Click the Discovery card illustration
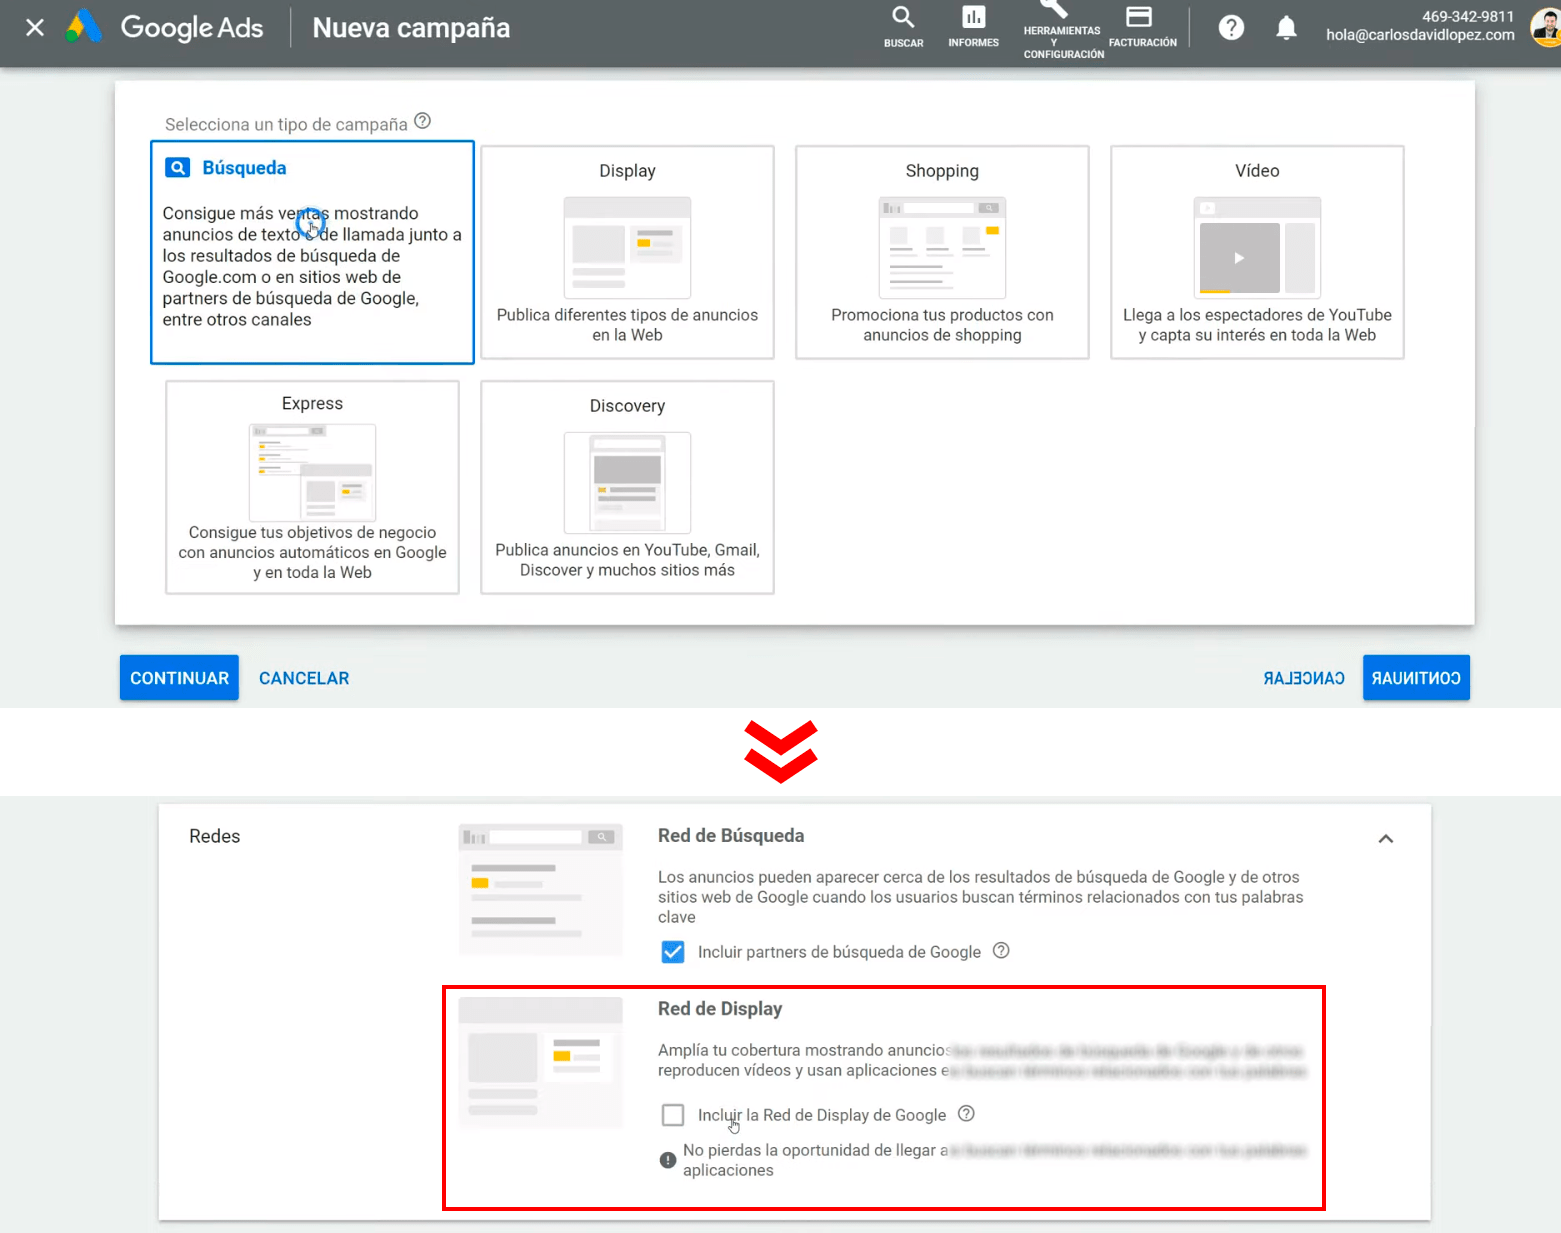This screenshot has height=1233, width=1561. [627, 482]
